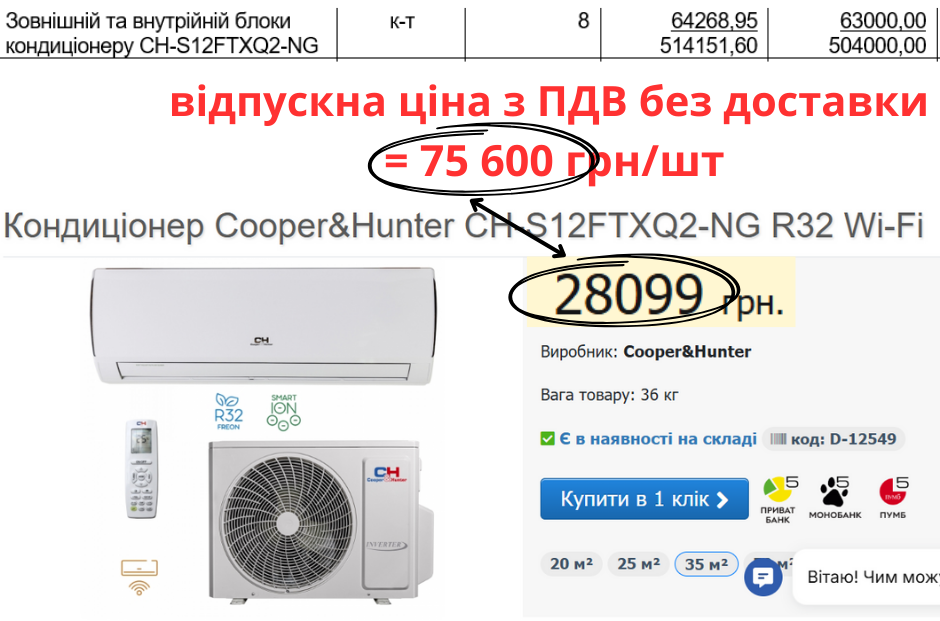Click the Wi-Fi control feature icon

139,576
